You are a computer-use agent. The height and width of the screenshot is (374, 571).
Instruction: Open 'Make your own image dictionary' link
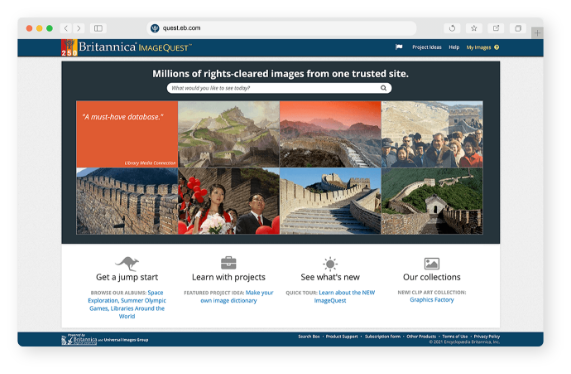click(237, 296)
